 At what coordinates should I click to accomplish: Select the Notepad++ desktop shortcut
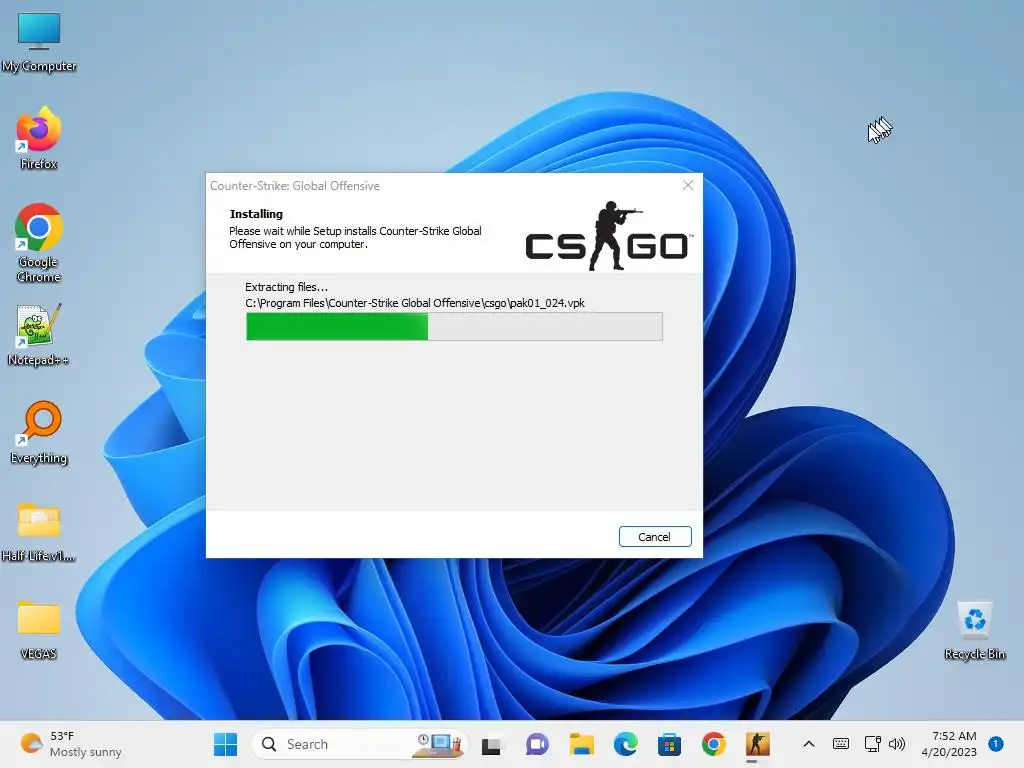pos(39,335)
